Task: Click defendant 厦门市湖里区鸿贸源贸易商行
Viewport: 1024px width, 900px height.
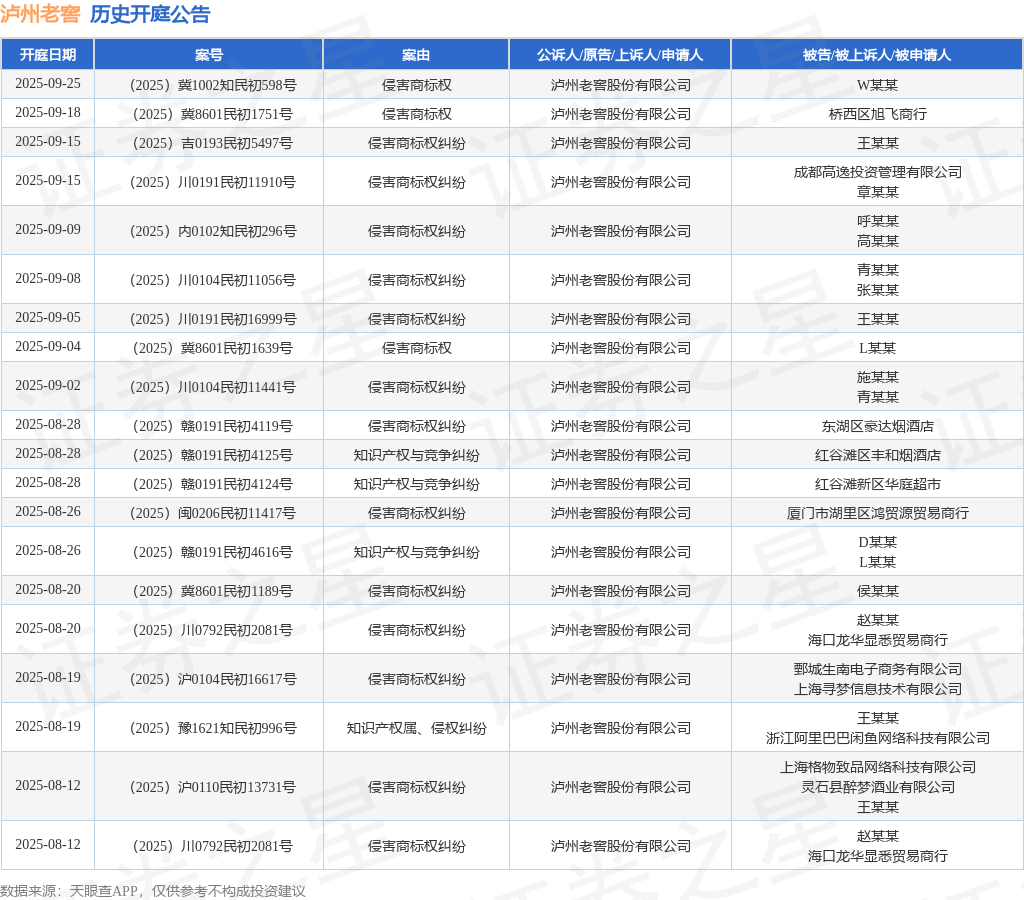Action: tap(877, 513)
